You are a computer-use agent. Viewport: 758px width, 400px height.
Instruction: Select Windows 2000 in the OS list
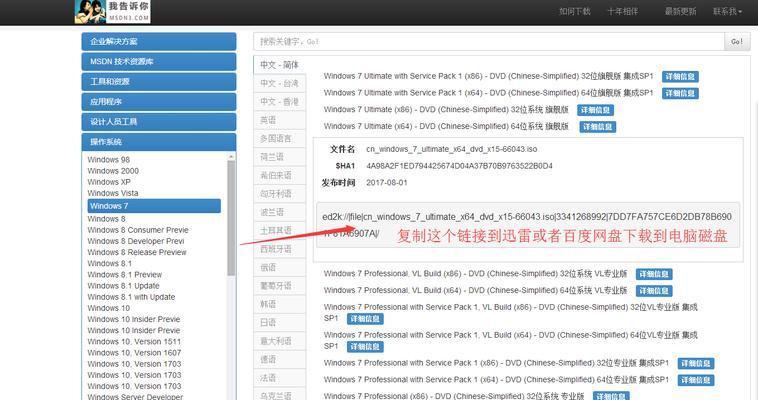pyautogui.click(x=113, y=171)
